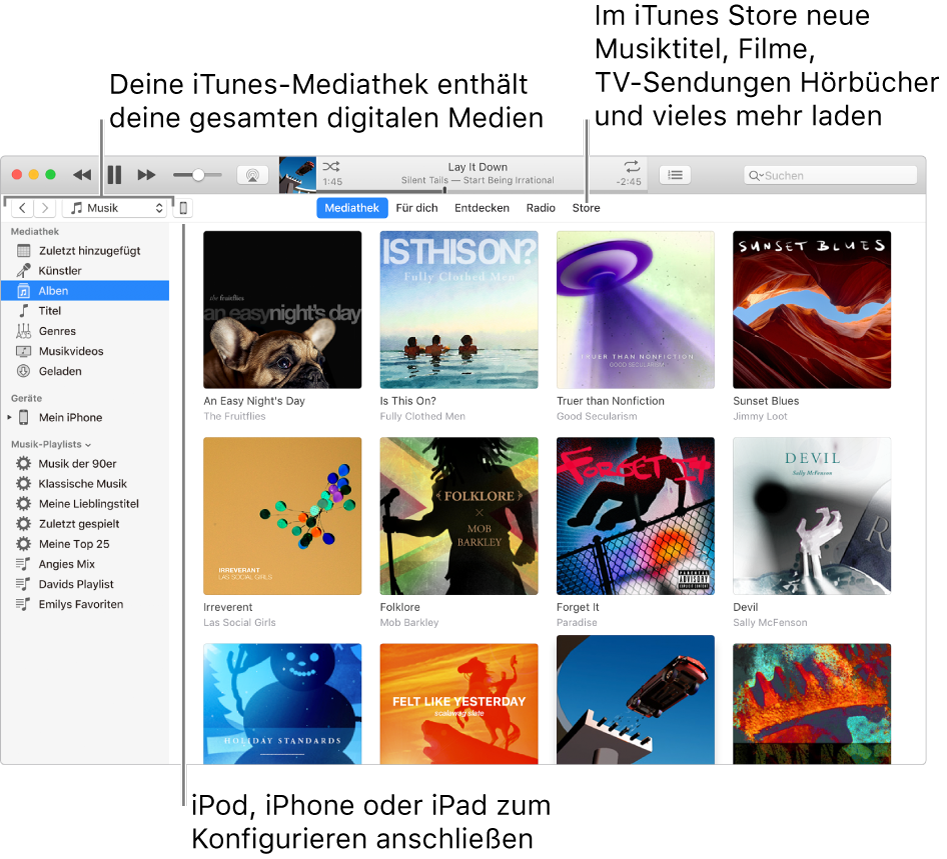Screen dimensions: 947x859
Task: Open the Up Next list icon
Action: (675, 175)
